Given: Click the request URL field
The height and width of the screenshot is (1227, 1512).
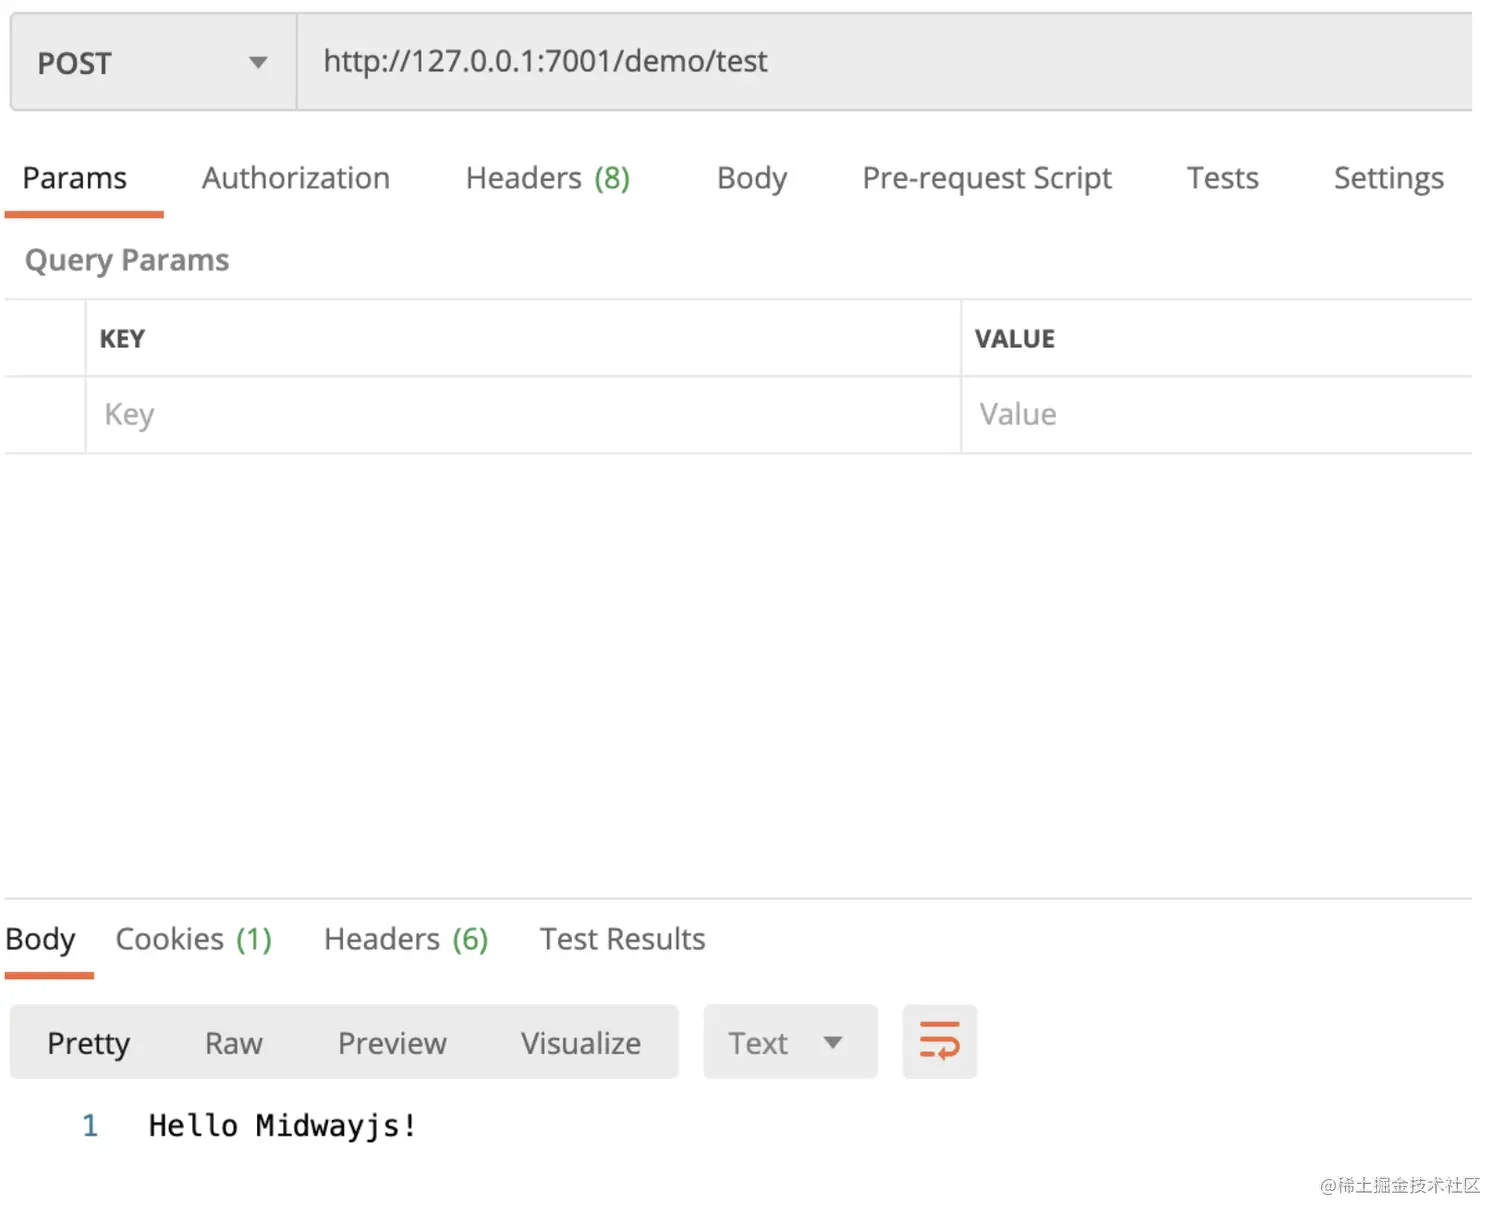Looking at the screenshot, I should click(884, 62).
